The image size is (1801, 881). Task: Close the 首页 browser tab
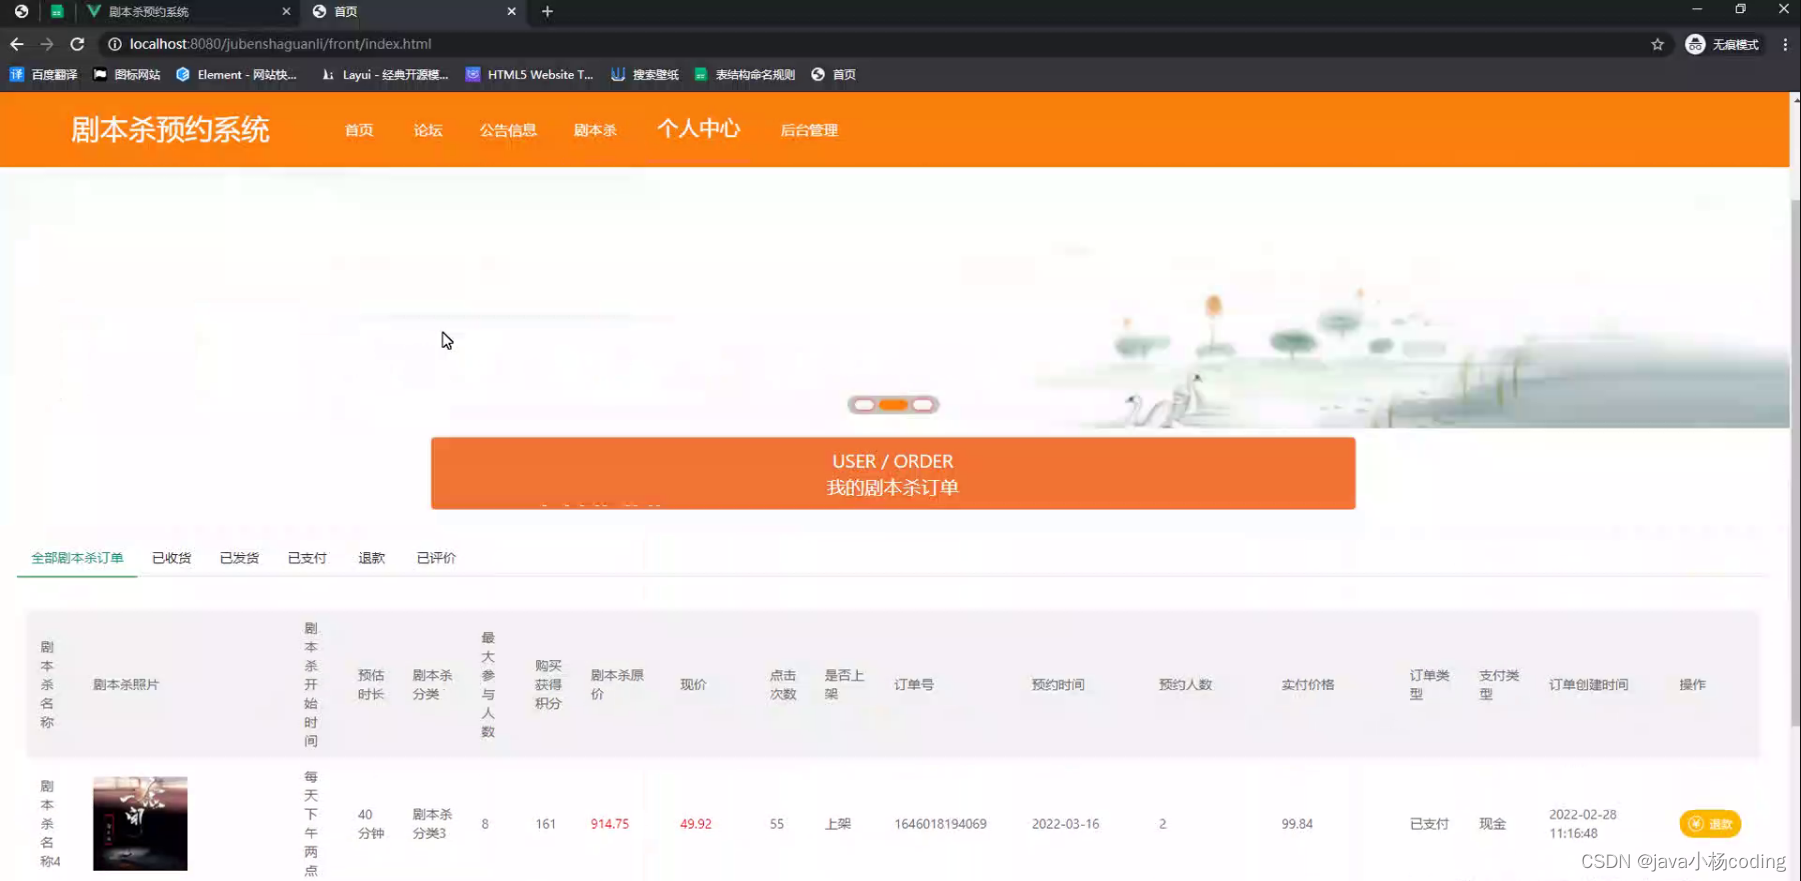511,12
